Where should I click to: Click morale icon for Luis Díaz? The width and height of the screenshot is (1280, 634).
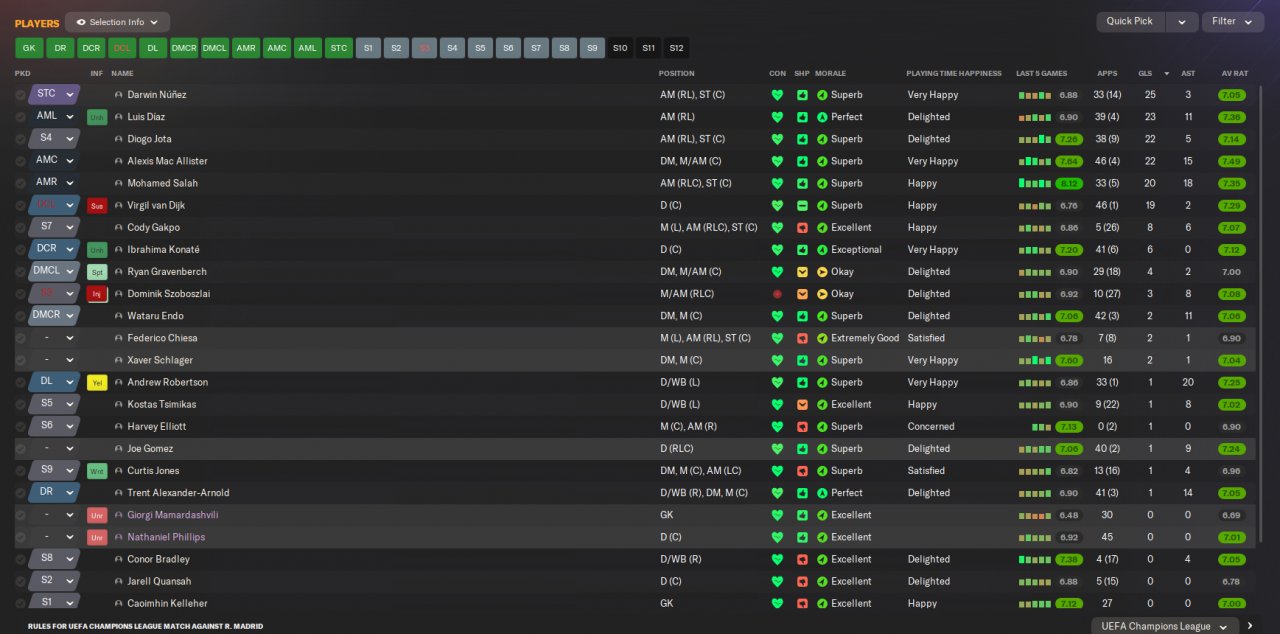coord(822,117)
